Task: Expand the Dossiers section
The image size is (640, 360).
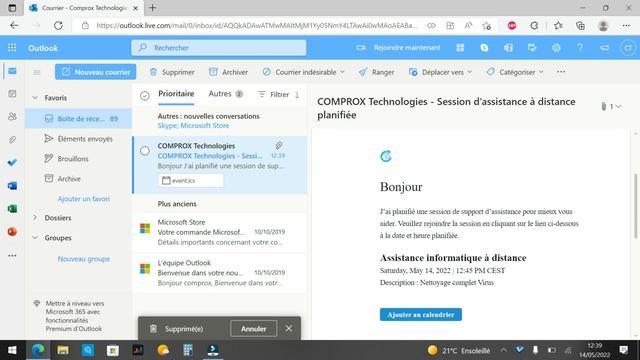Action: (x=35, y=218)
